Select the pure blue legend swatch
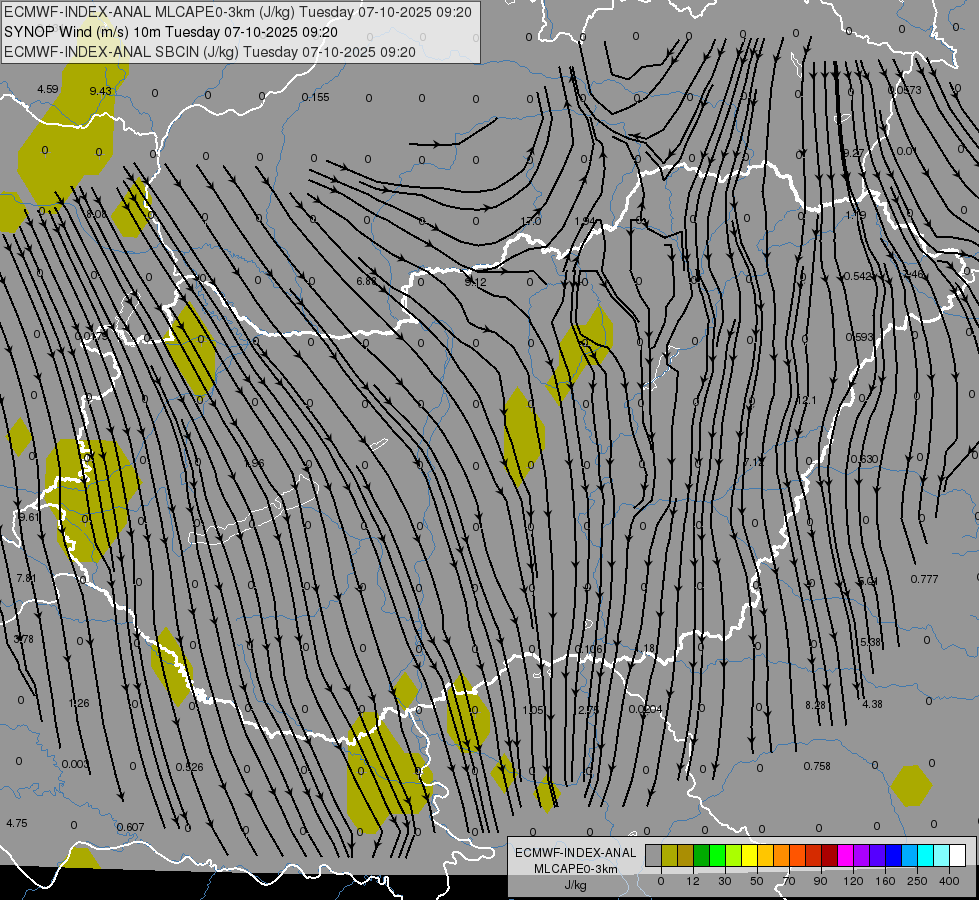 (893, 855)
